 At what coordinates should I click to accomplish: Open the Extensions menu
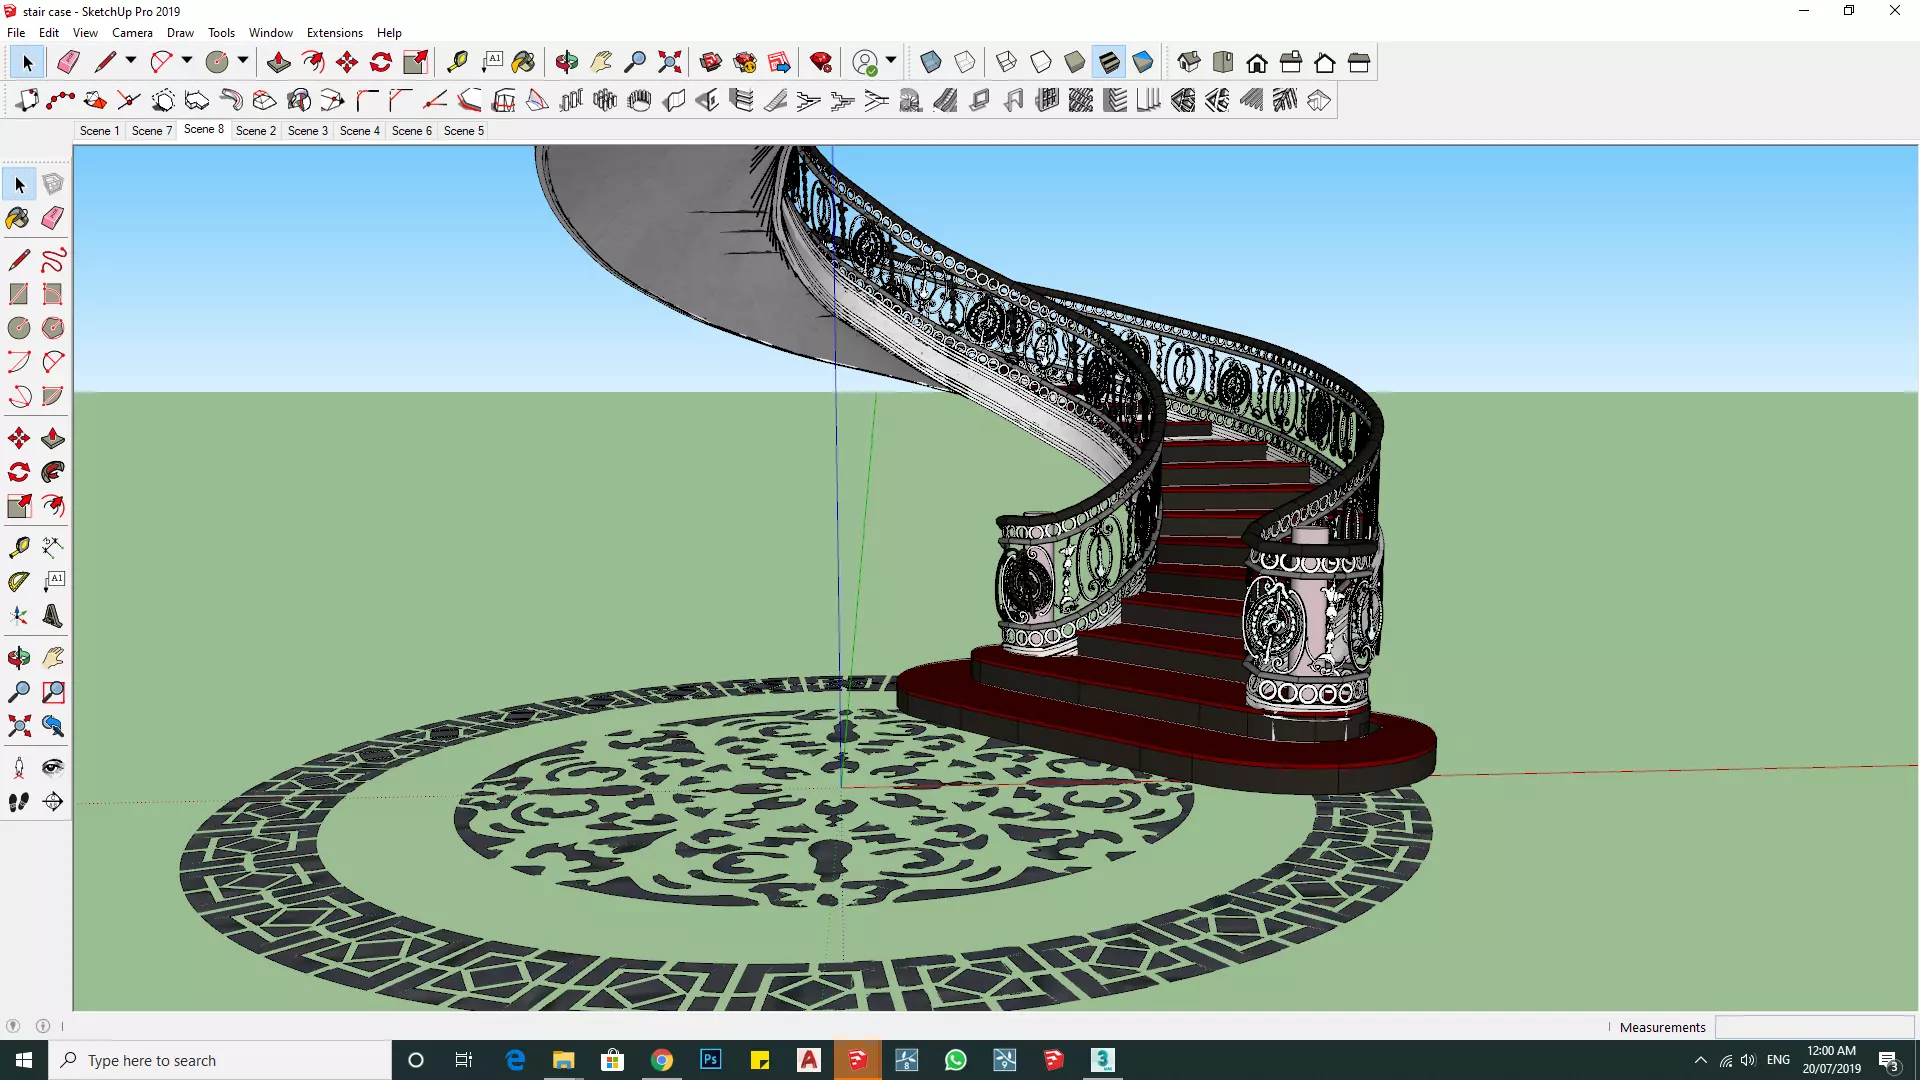pos(334,33)
